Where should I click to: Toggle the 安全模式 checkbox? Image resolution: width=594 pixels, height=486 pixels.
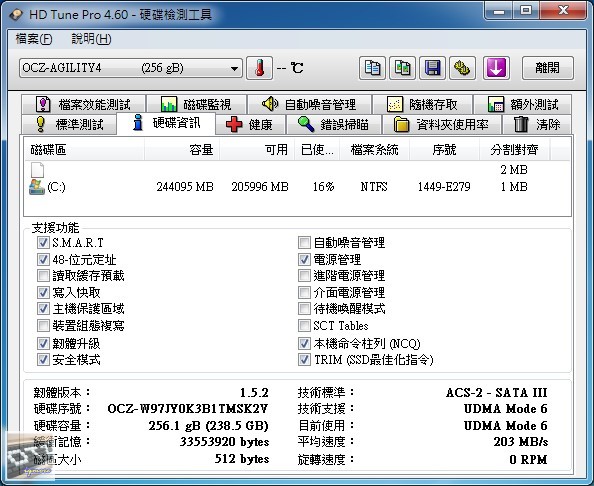point(43,359)
